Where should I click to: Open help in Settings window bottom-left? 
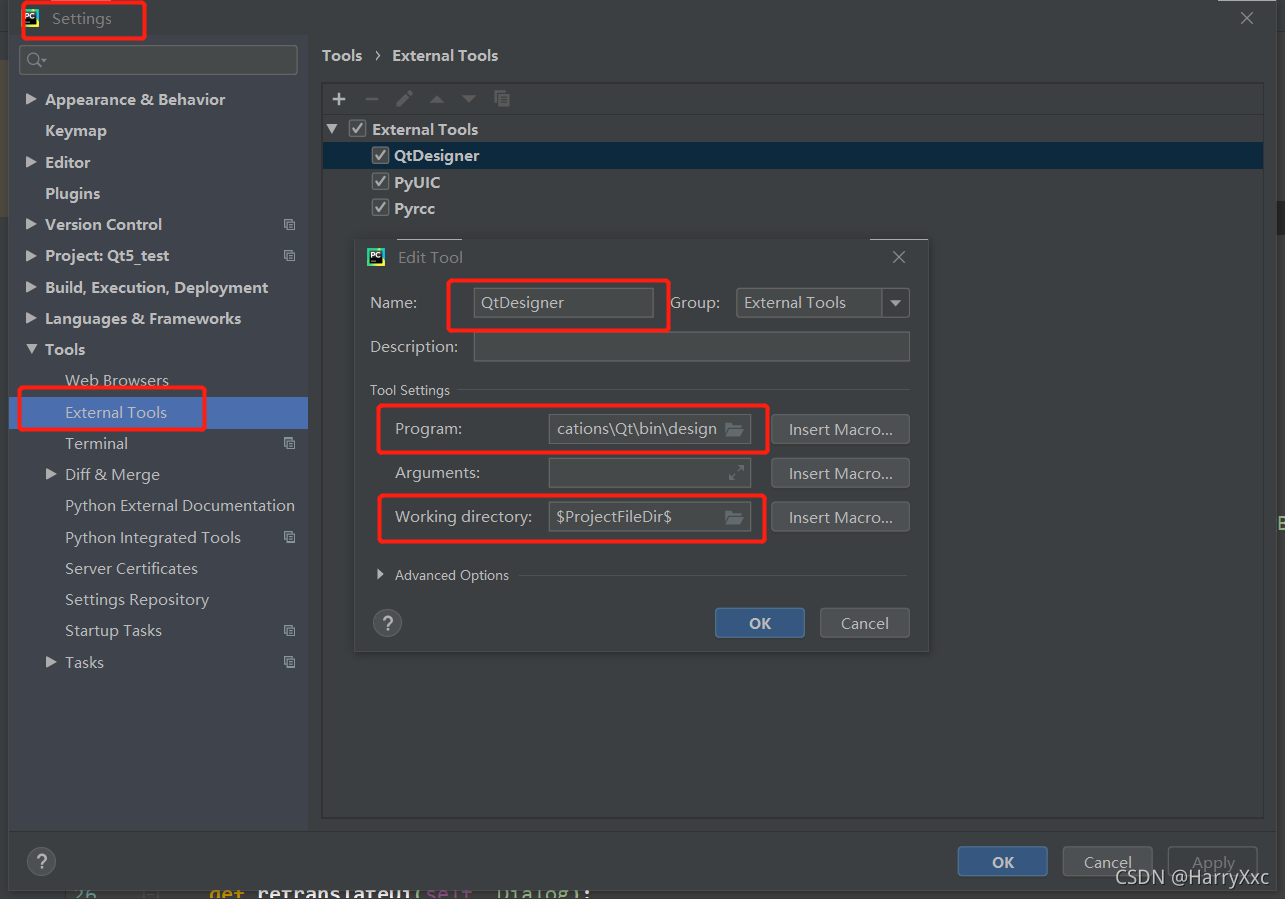pyautogui.click(x=41, y=862)
